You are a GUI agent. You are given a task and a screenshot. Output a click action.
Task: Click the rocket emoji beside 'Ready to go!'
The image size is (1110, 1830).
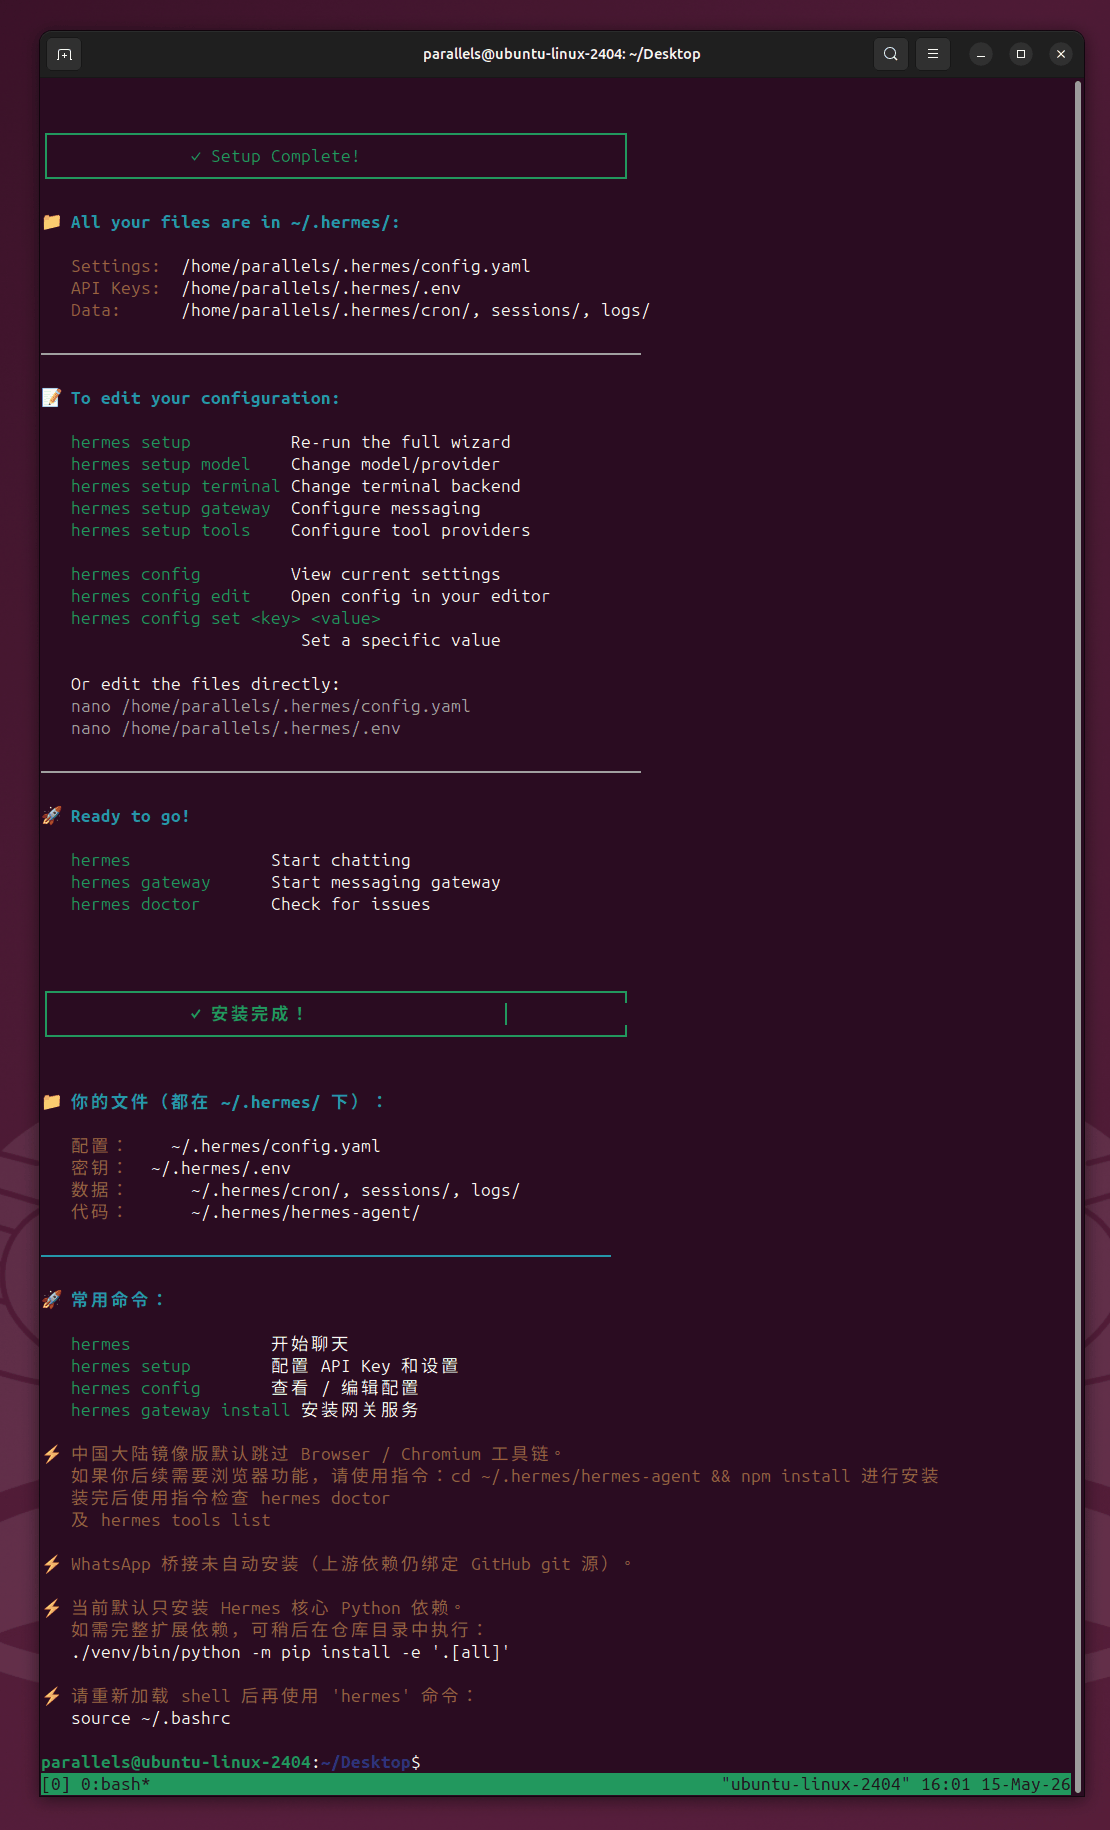coord(52,816)
